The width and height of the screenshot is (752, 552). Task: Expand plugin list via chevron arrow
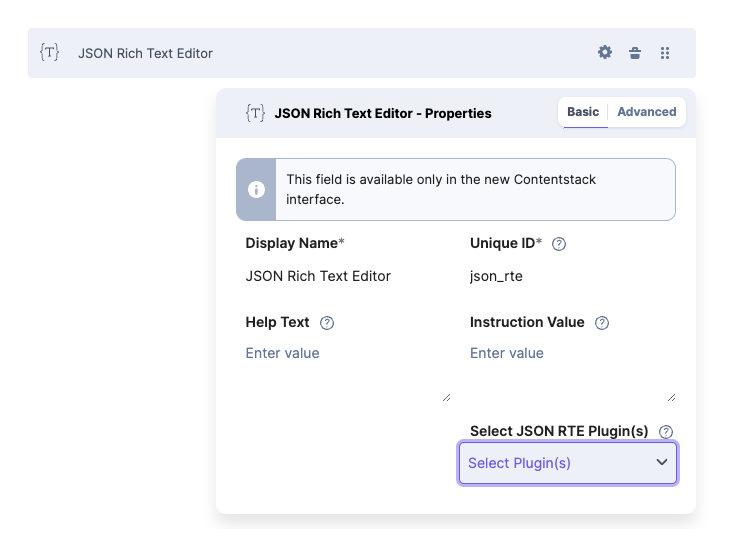point(662,462)
